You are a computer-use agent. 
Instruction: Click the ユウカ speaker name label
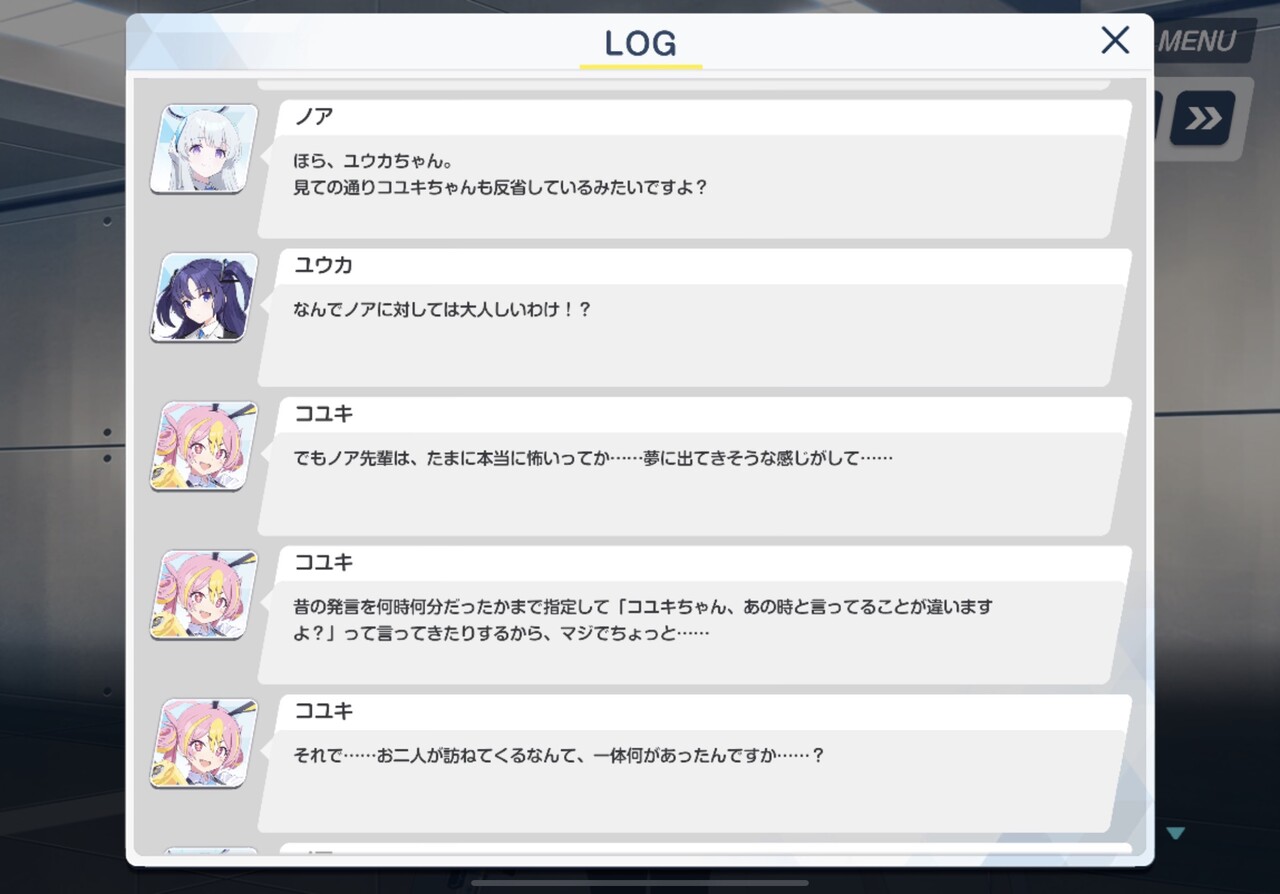pyautogui.click(x=323, y=265)
